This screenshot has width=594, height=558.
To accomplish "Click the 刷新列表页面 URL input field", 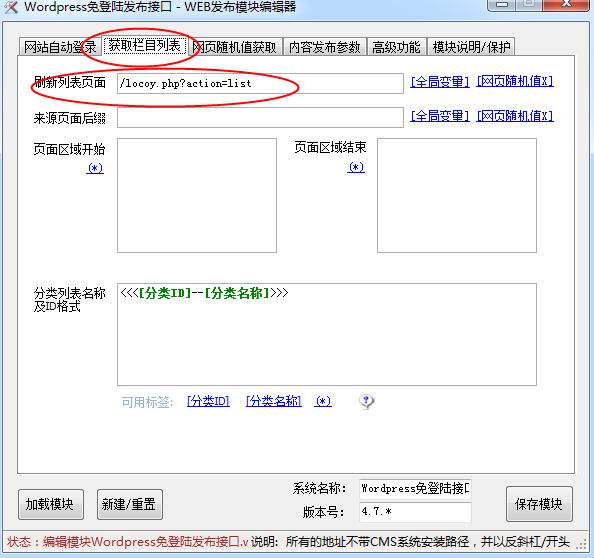I will pyautogui.click(x=260, y=83).
